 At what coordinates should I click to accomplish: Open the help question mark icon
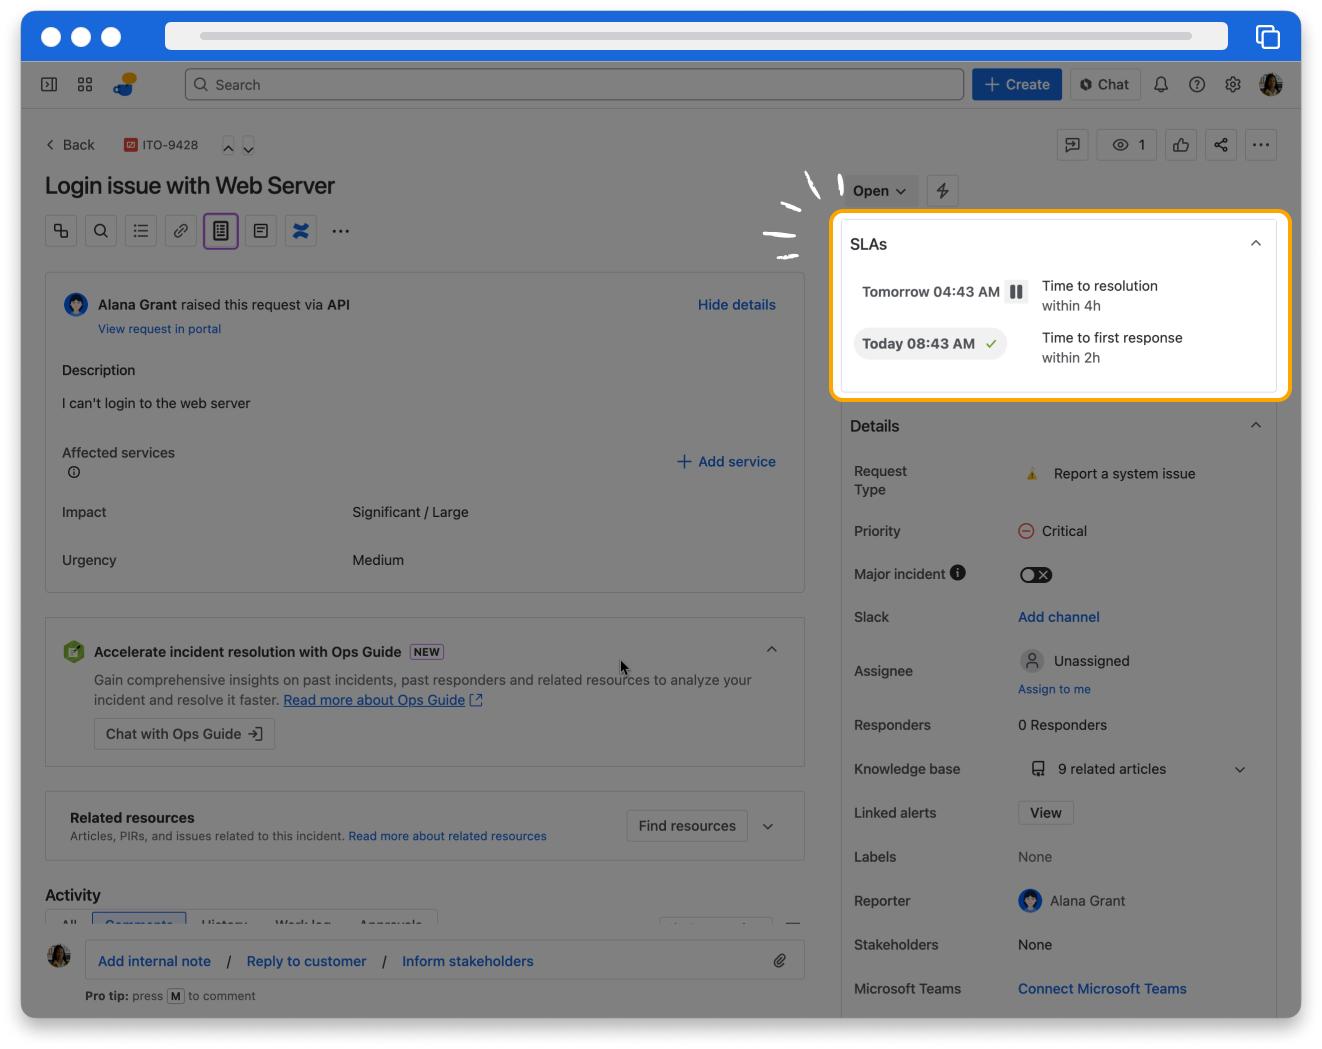coord(1197,85)
